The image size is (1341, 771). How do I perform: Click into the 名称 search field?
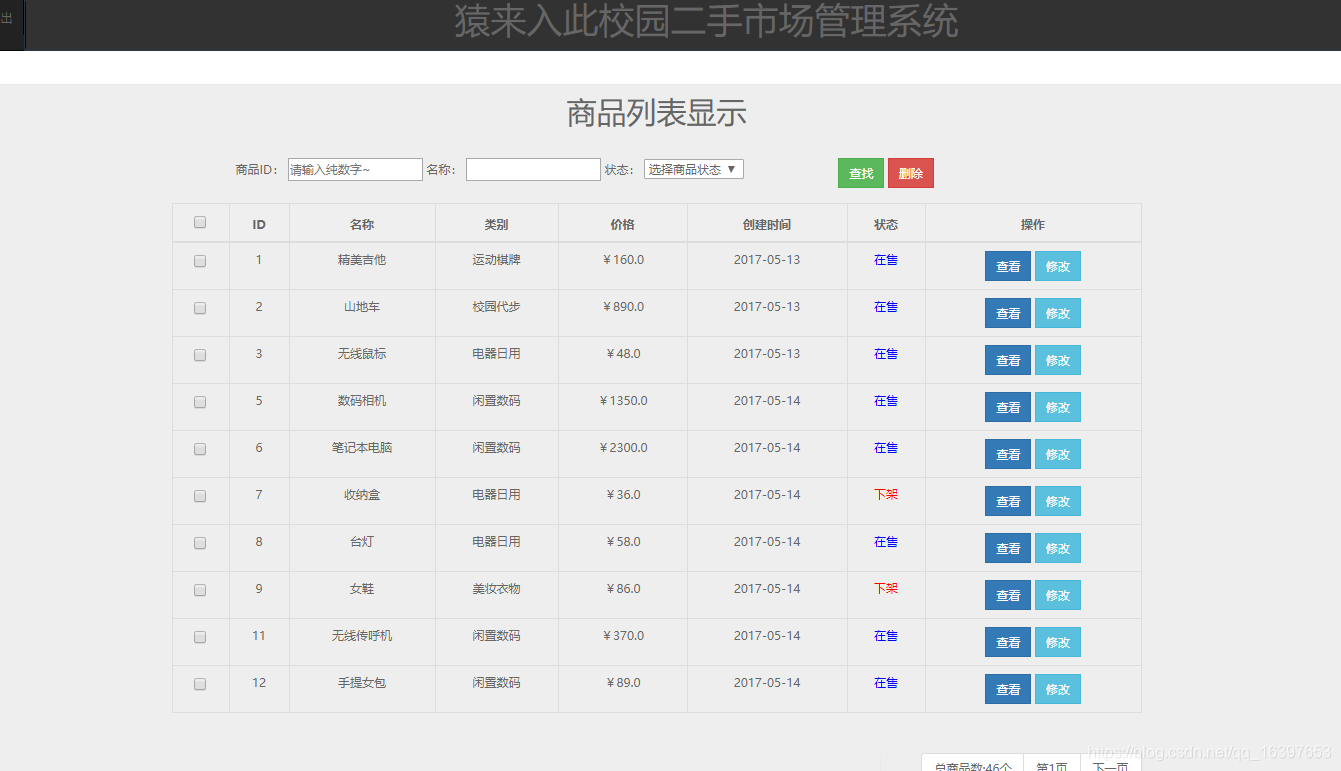click(533, 170)
